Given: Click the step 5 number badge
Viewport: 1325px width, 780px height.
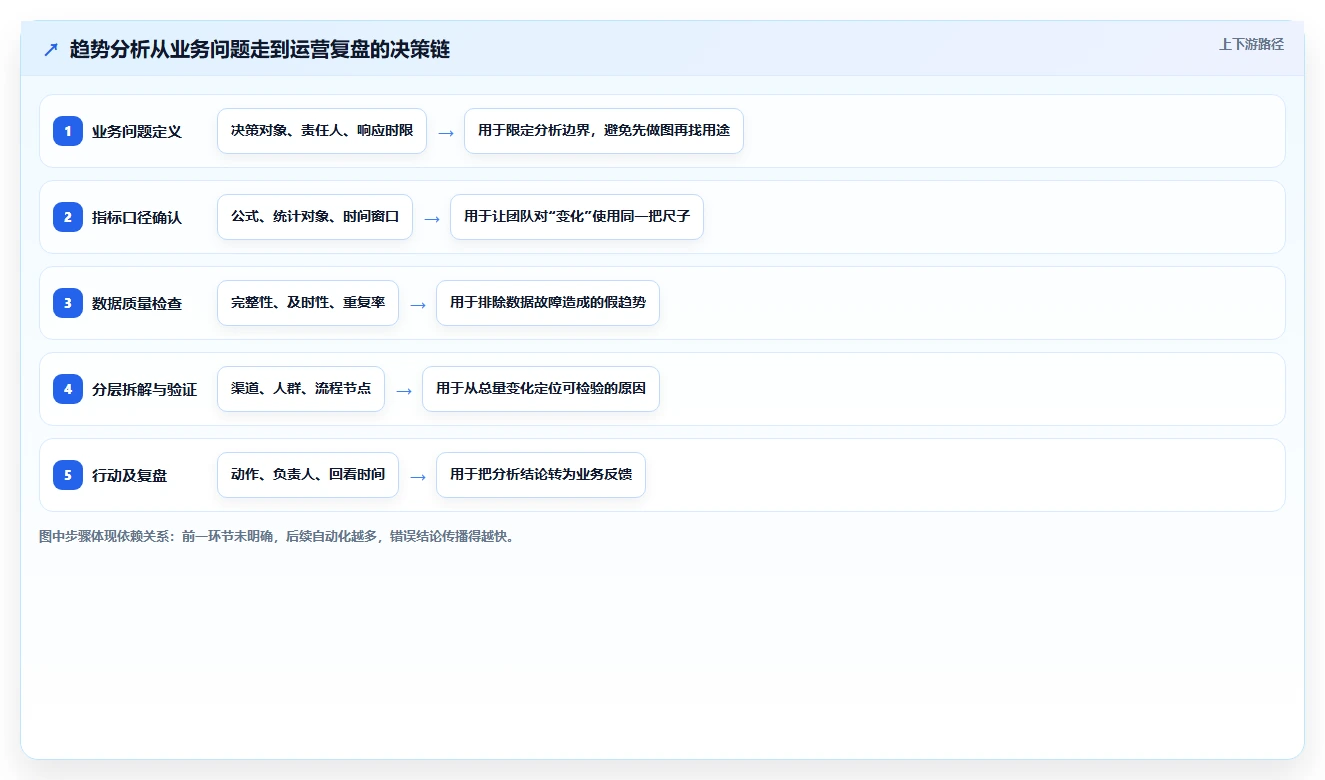Looking at the screenshot, I should click(68, 475).
